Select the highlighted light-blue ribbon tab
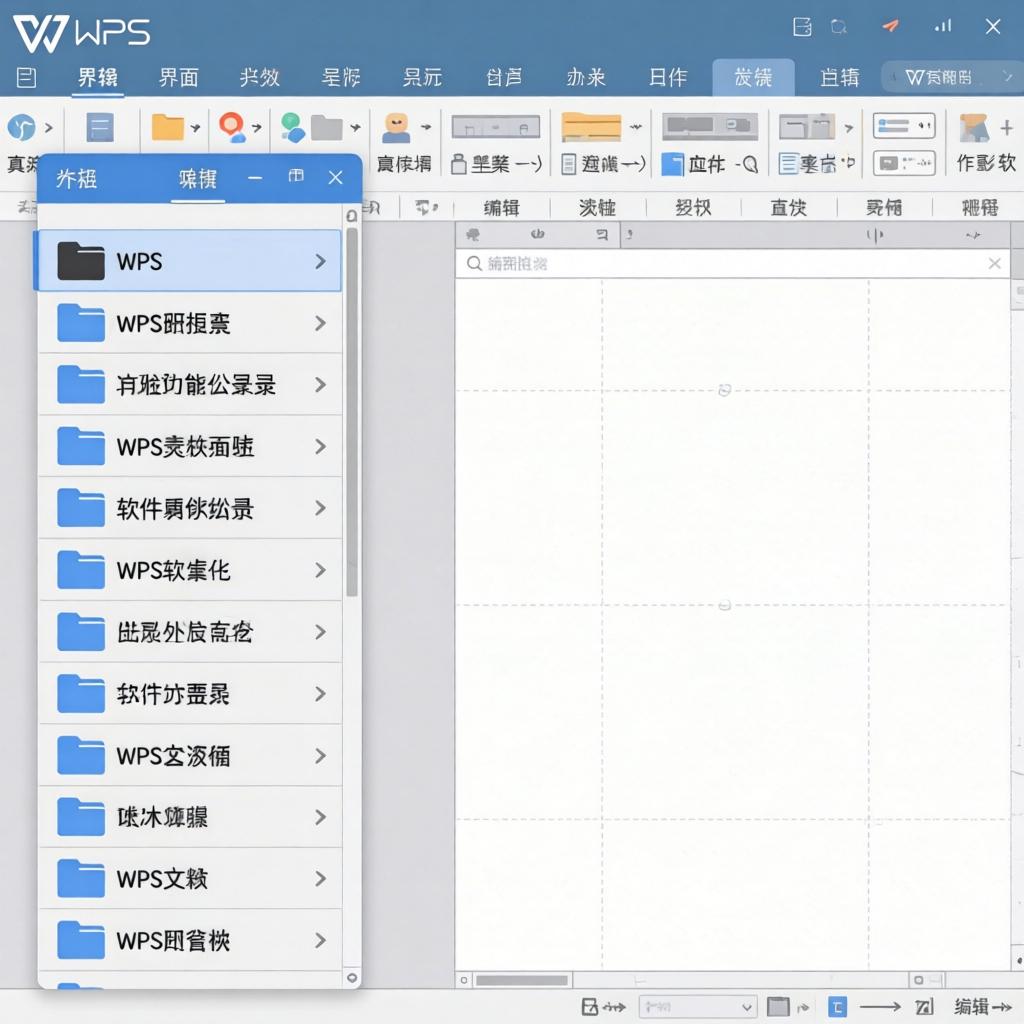 pyautogui.click(x=753, y=78)
